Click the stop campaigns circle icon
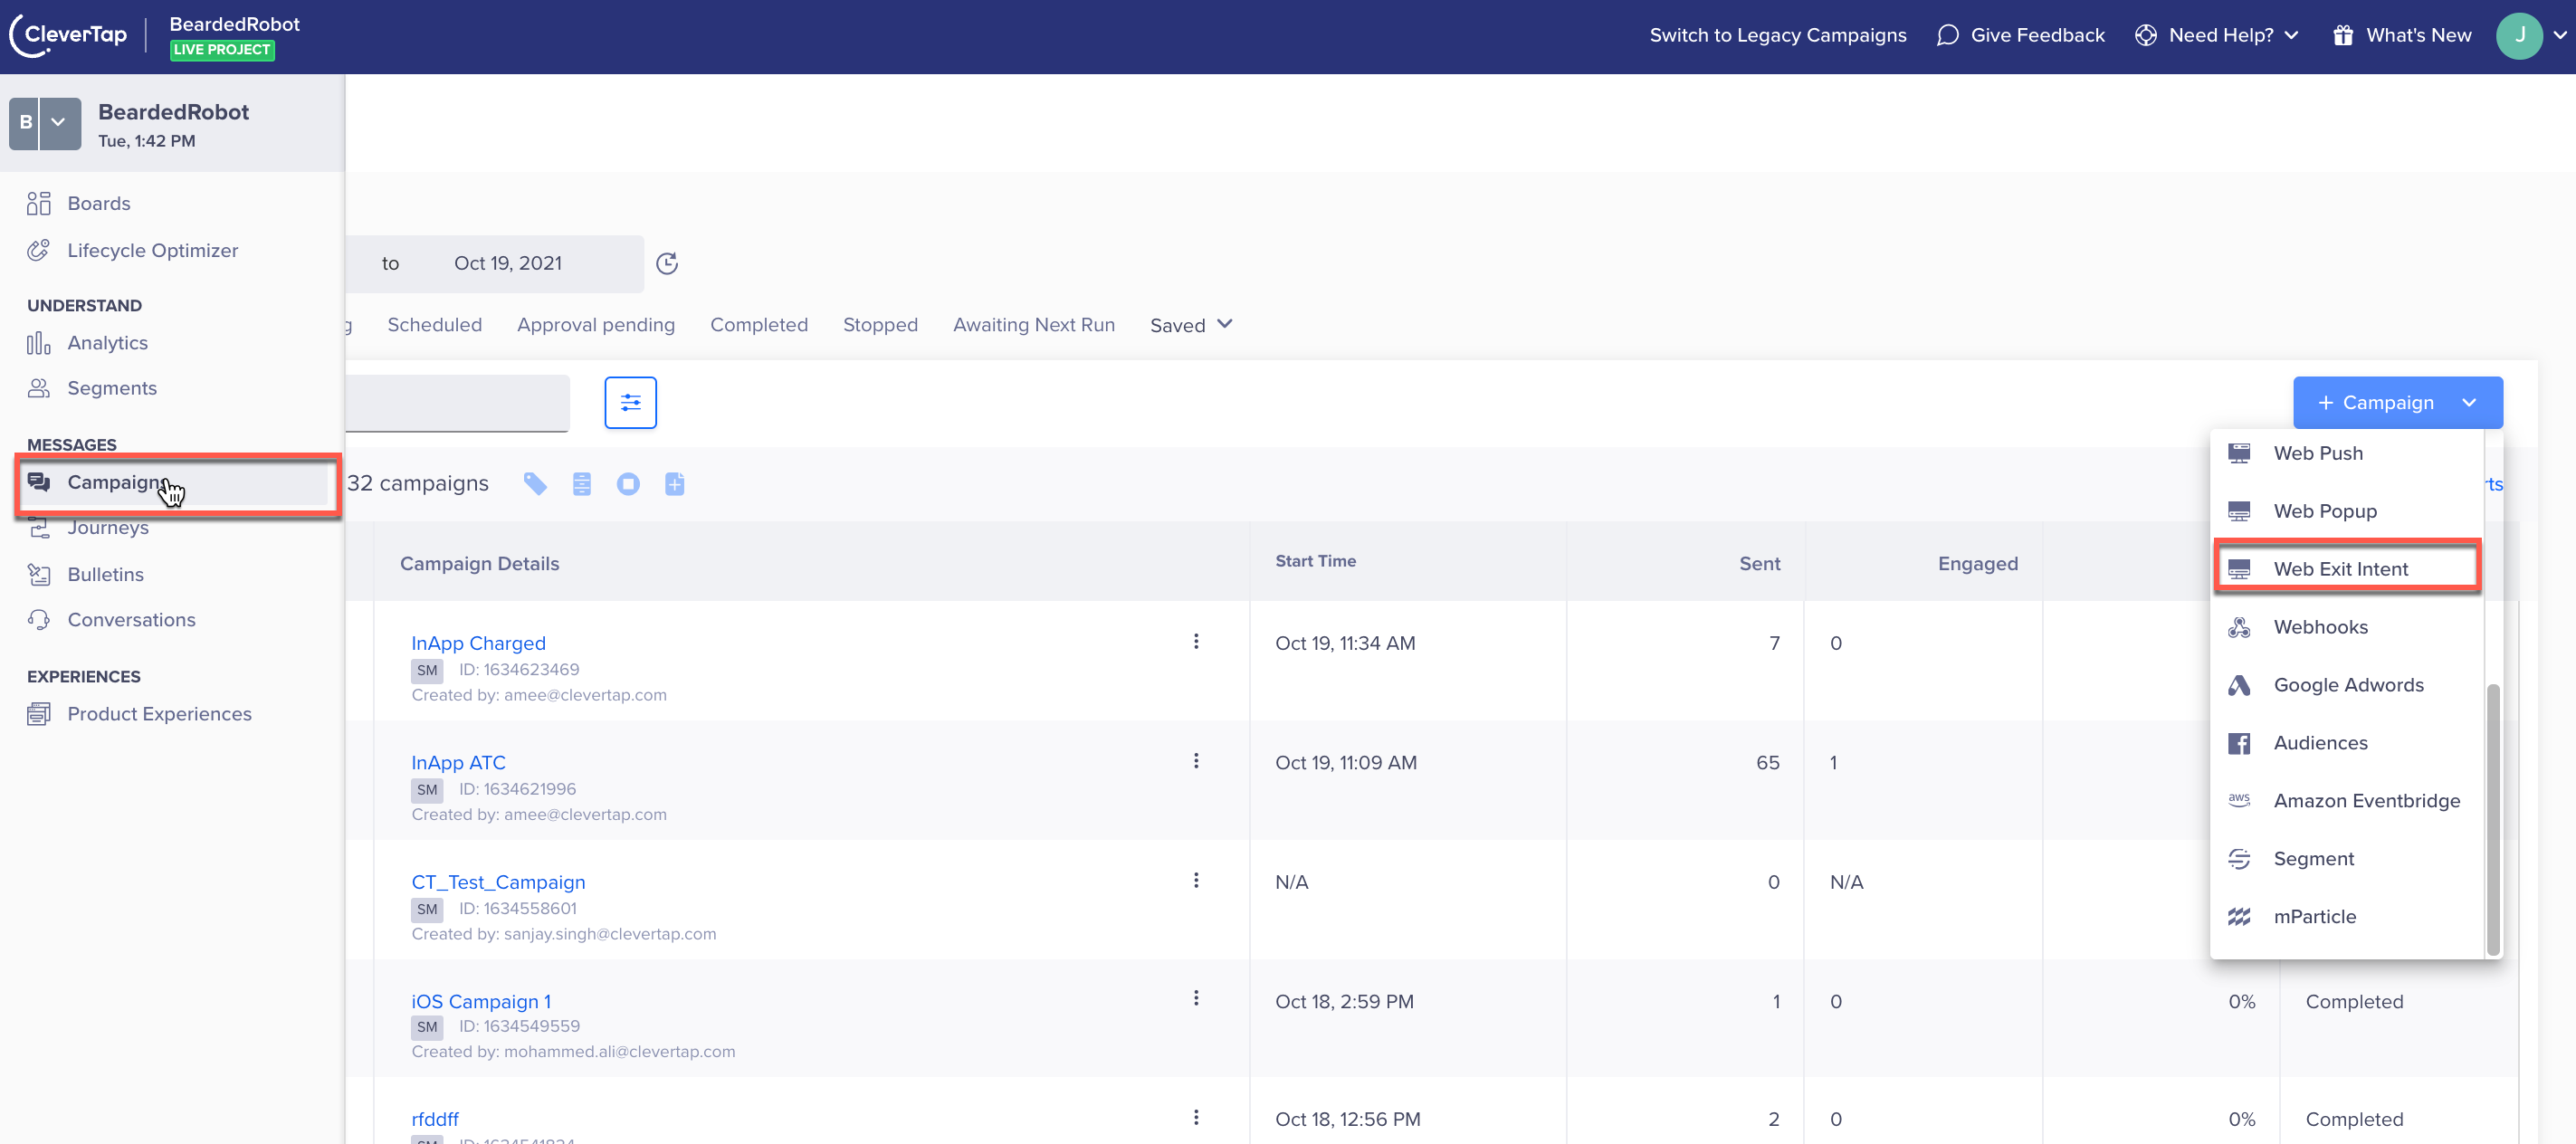2576x1144 pixels. pyautogui.click(x=628, y=484)
